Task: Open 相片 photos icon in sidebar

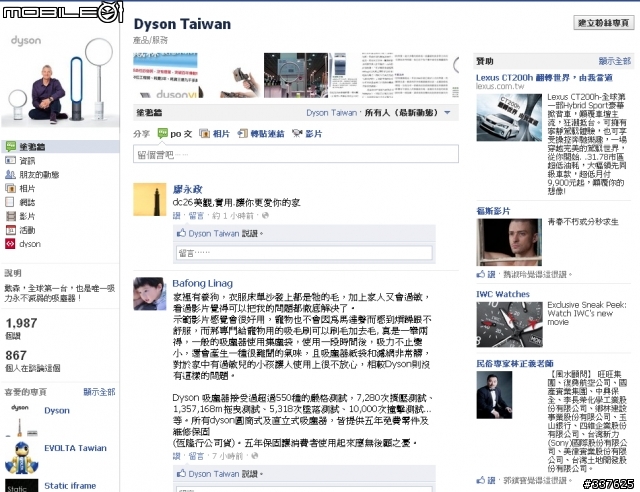Action: (x=10, y=188)
